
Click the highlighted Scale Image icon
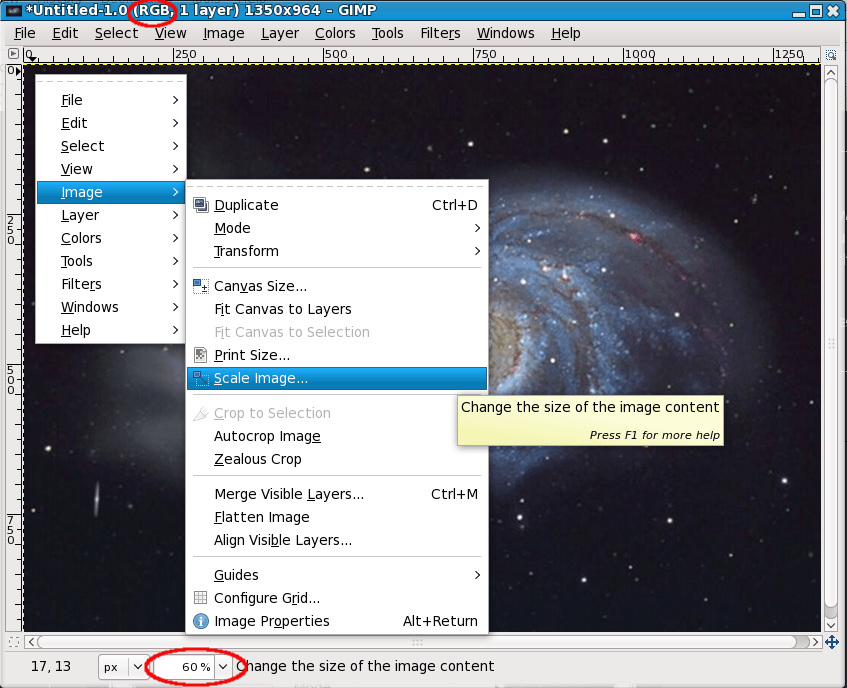point(198,378)
